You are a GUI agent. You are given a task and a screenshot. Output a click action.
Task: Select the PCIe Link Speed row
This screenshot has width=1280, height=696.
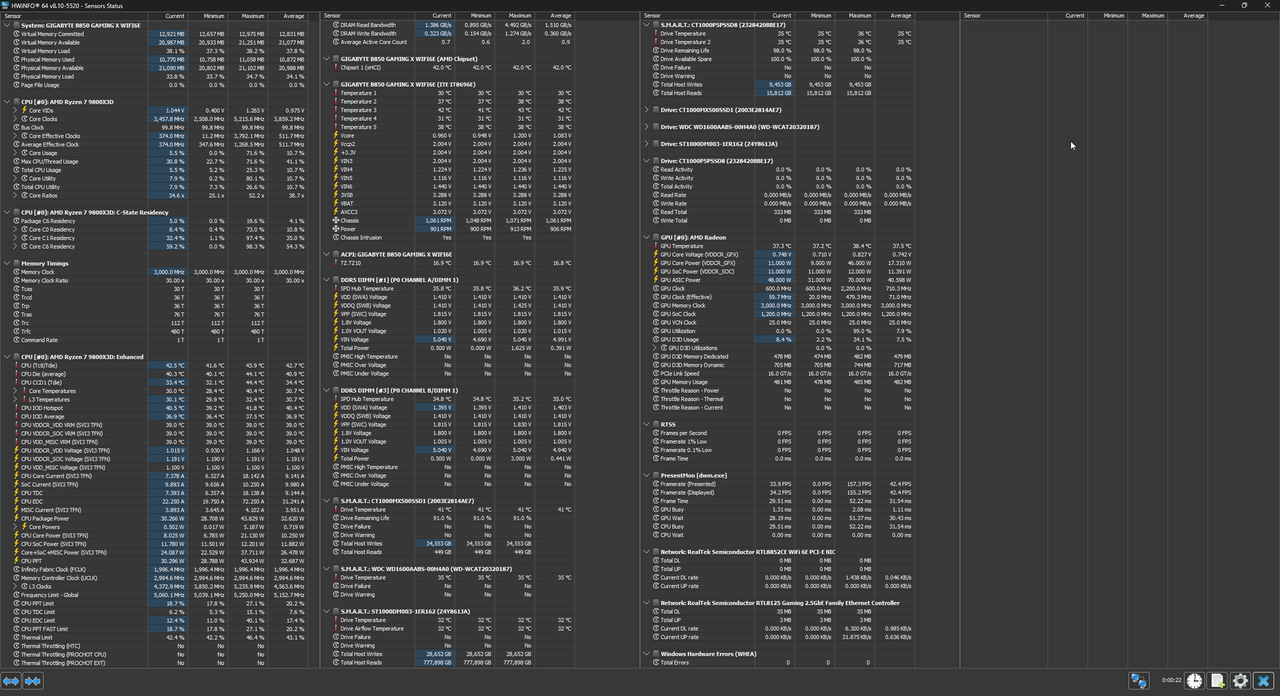(x=778, y=374)
